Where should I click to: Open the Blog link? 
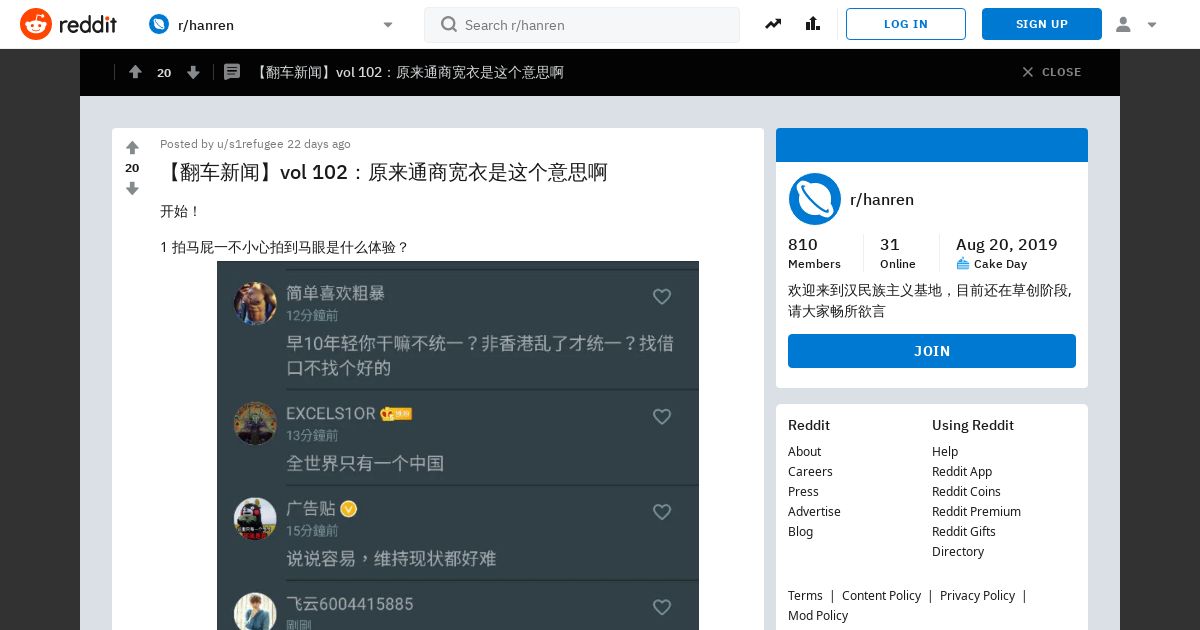click(800, 532)
